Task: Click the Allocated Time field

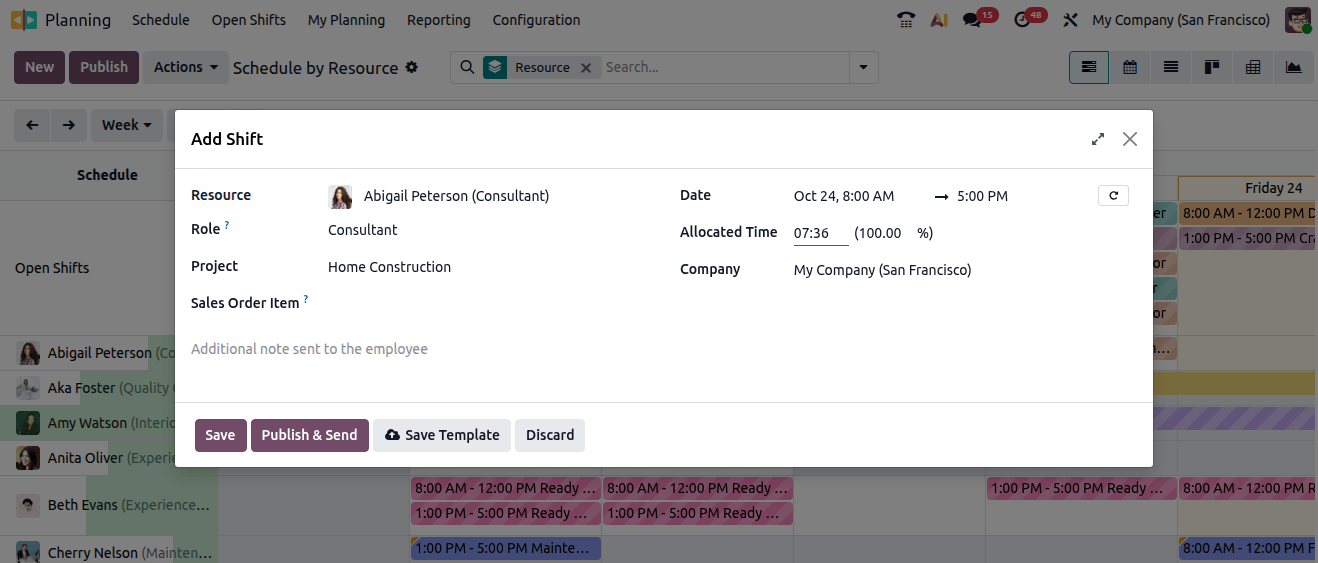Action: [x=820, y=233]
